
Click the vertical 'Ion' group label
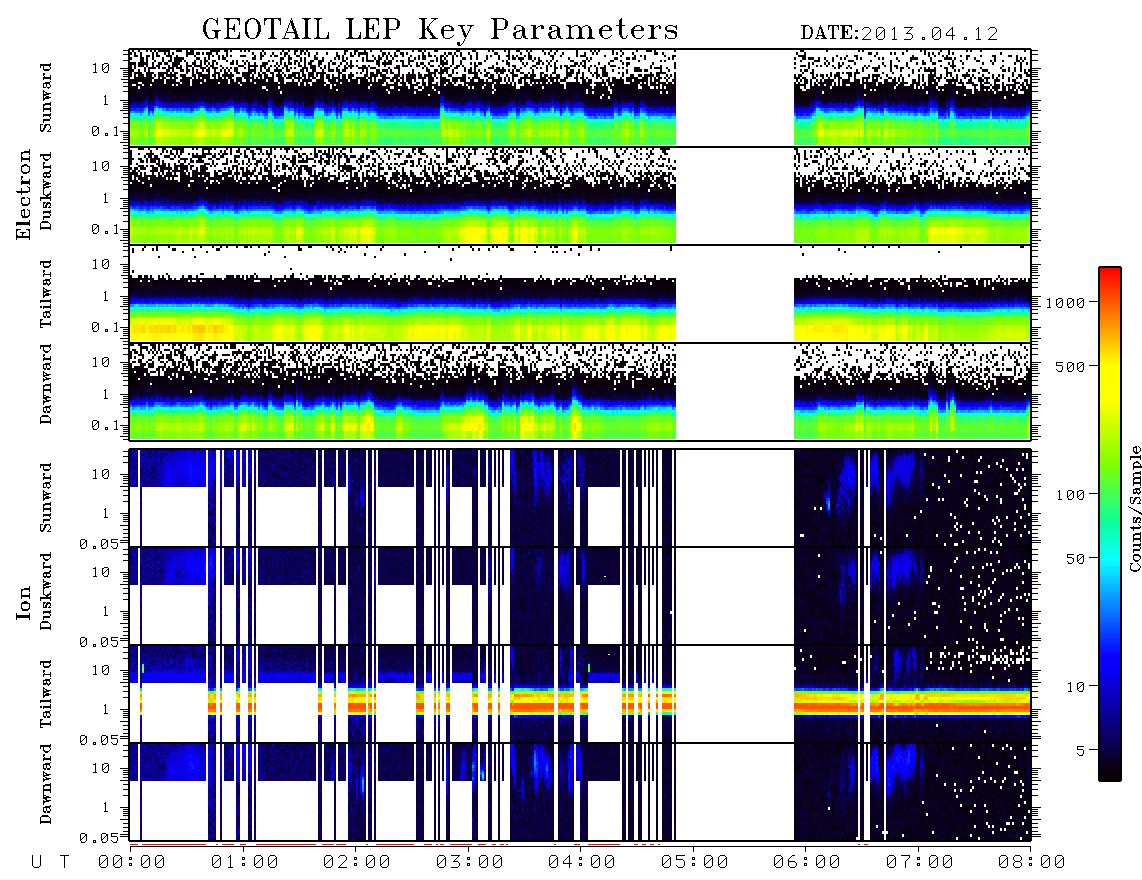coord(24,603)
